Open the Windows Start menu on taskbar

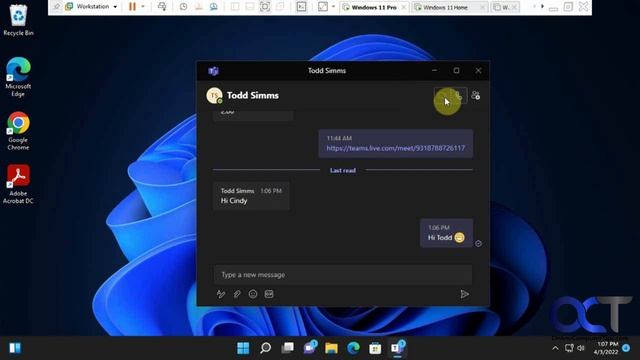pyautogui.click(x=243, y=348)
